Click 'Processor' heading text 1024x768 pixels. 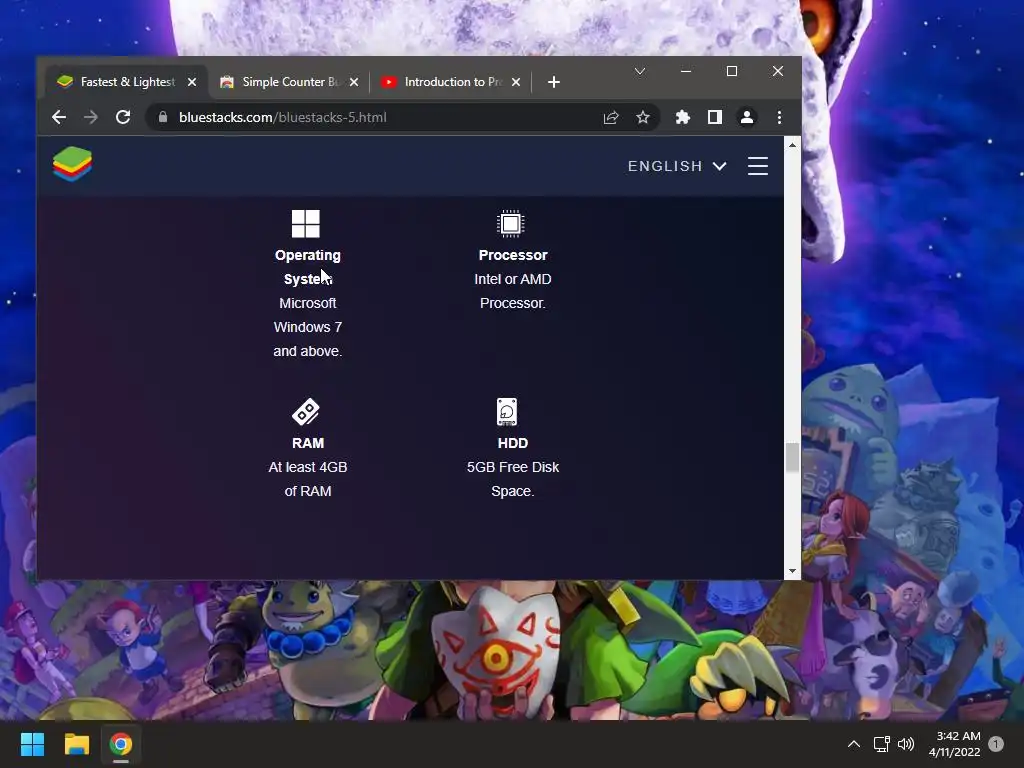pos(513,255)
